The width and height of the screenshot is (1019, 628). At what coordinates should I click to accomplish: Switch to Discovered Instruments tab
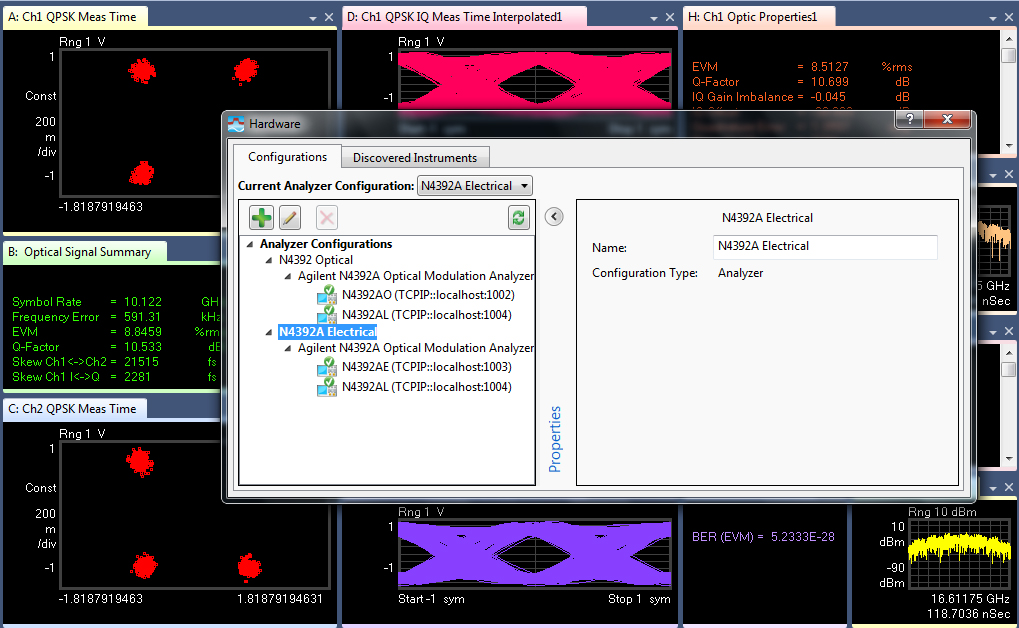(415, 157)
